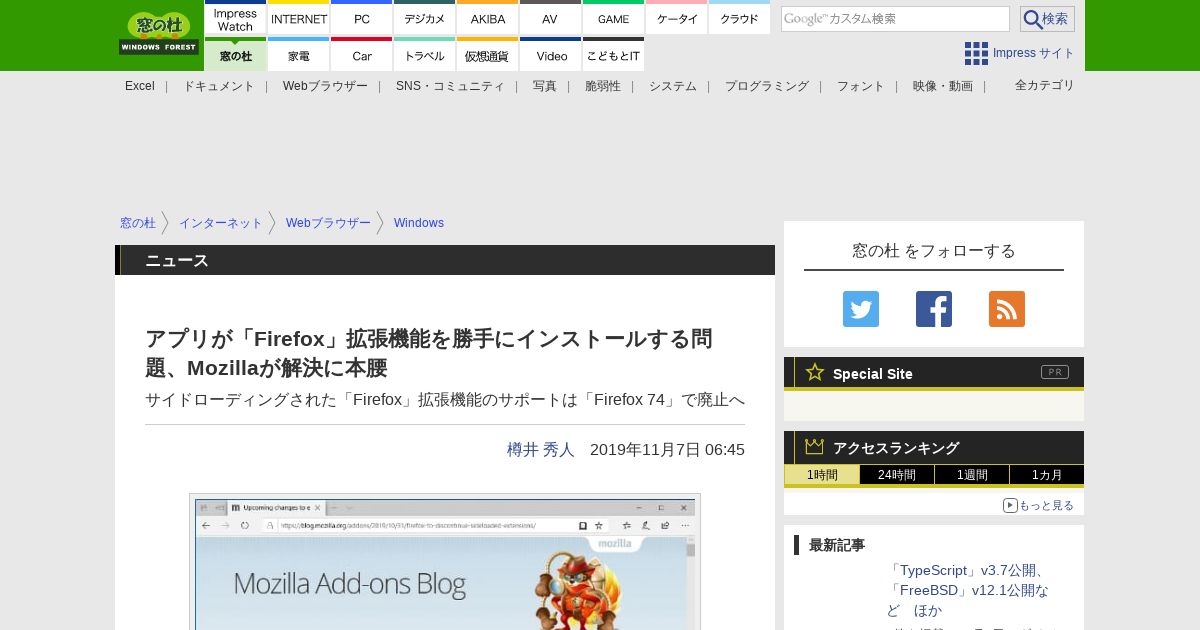Select the 24時間 ranking tab
Image resolution: width=1200 pixels, height=630 pixels.
897,475
